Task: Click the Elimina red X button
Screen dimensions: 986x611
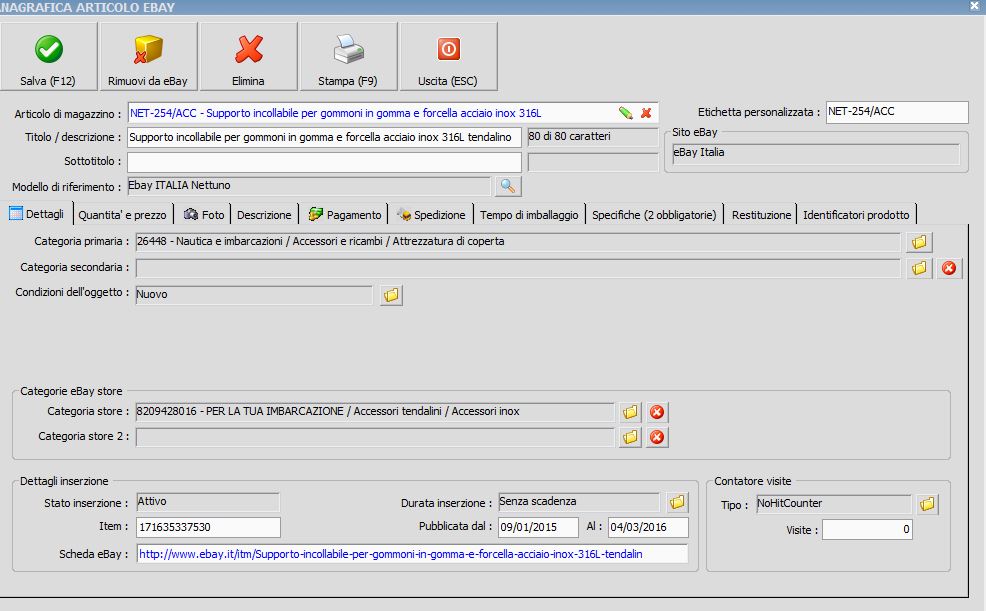Action: coord(248,57)
